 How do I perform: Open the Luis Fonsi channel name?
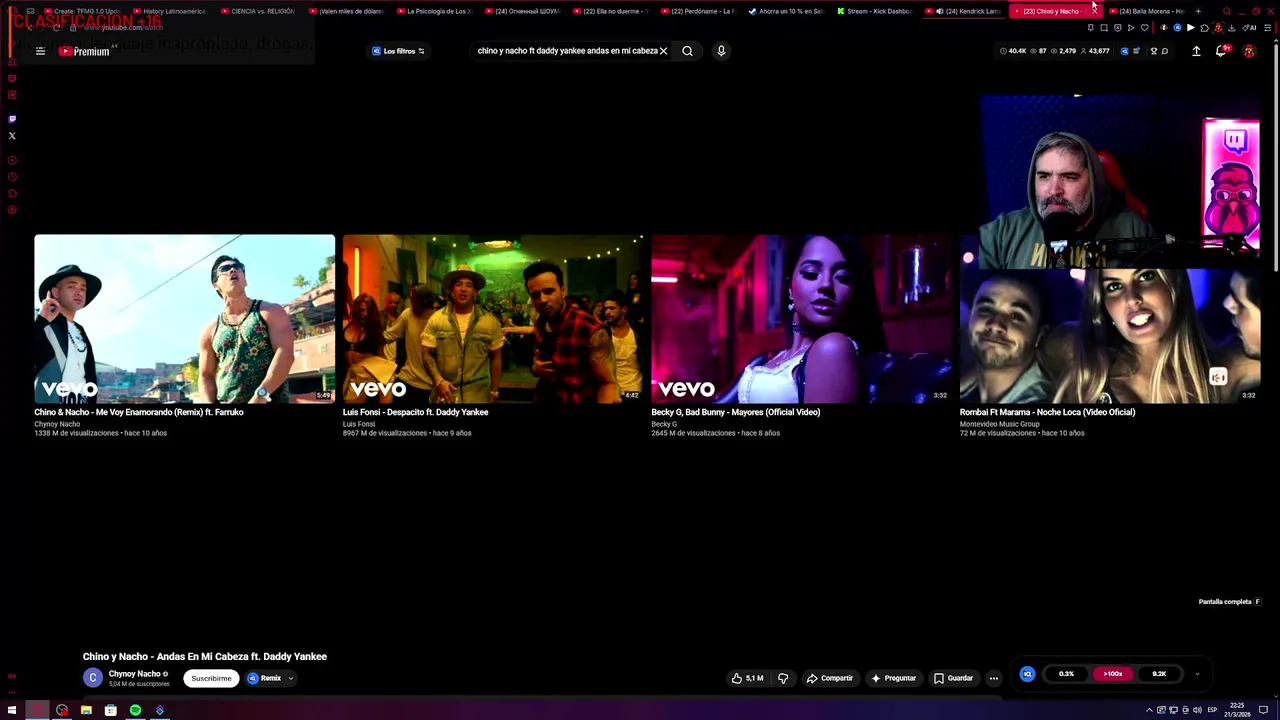click(359, 424)
